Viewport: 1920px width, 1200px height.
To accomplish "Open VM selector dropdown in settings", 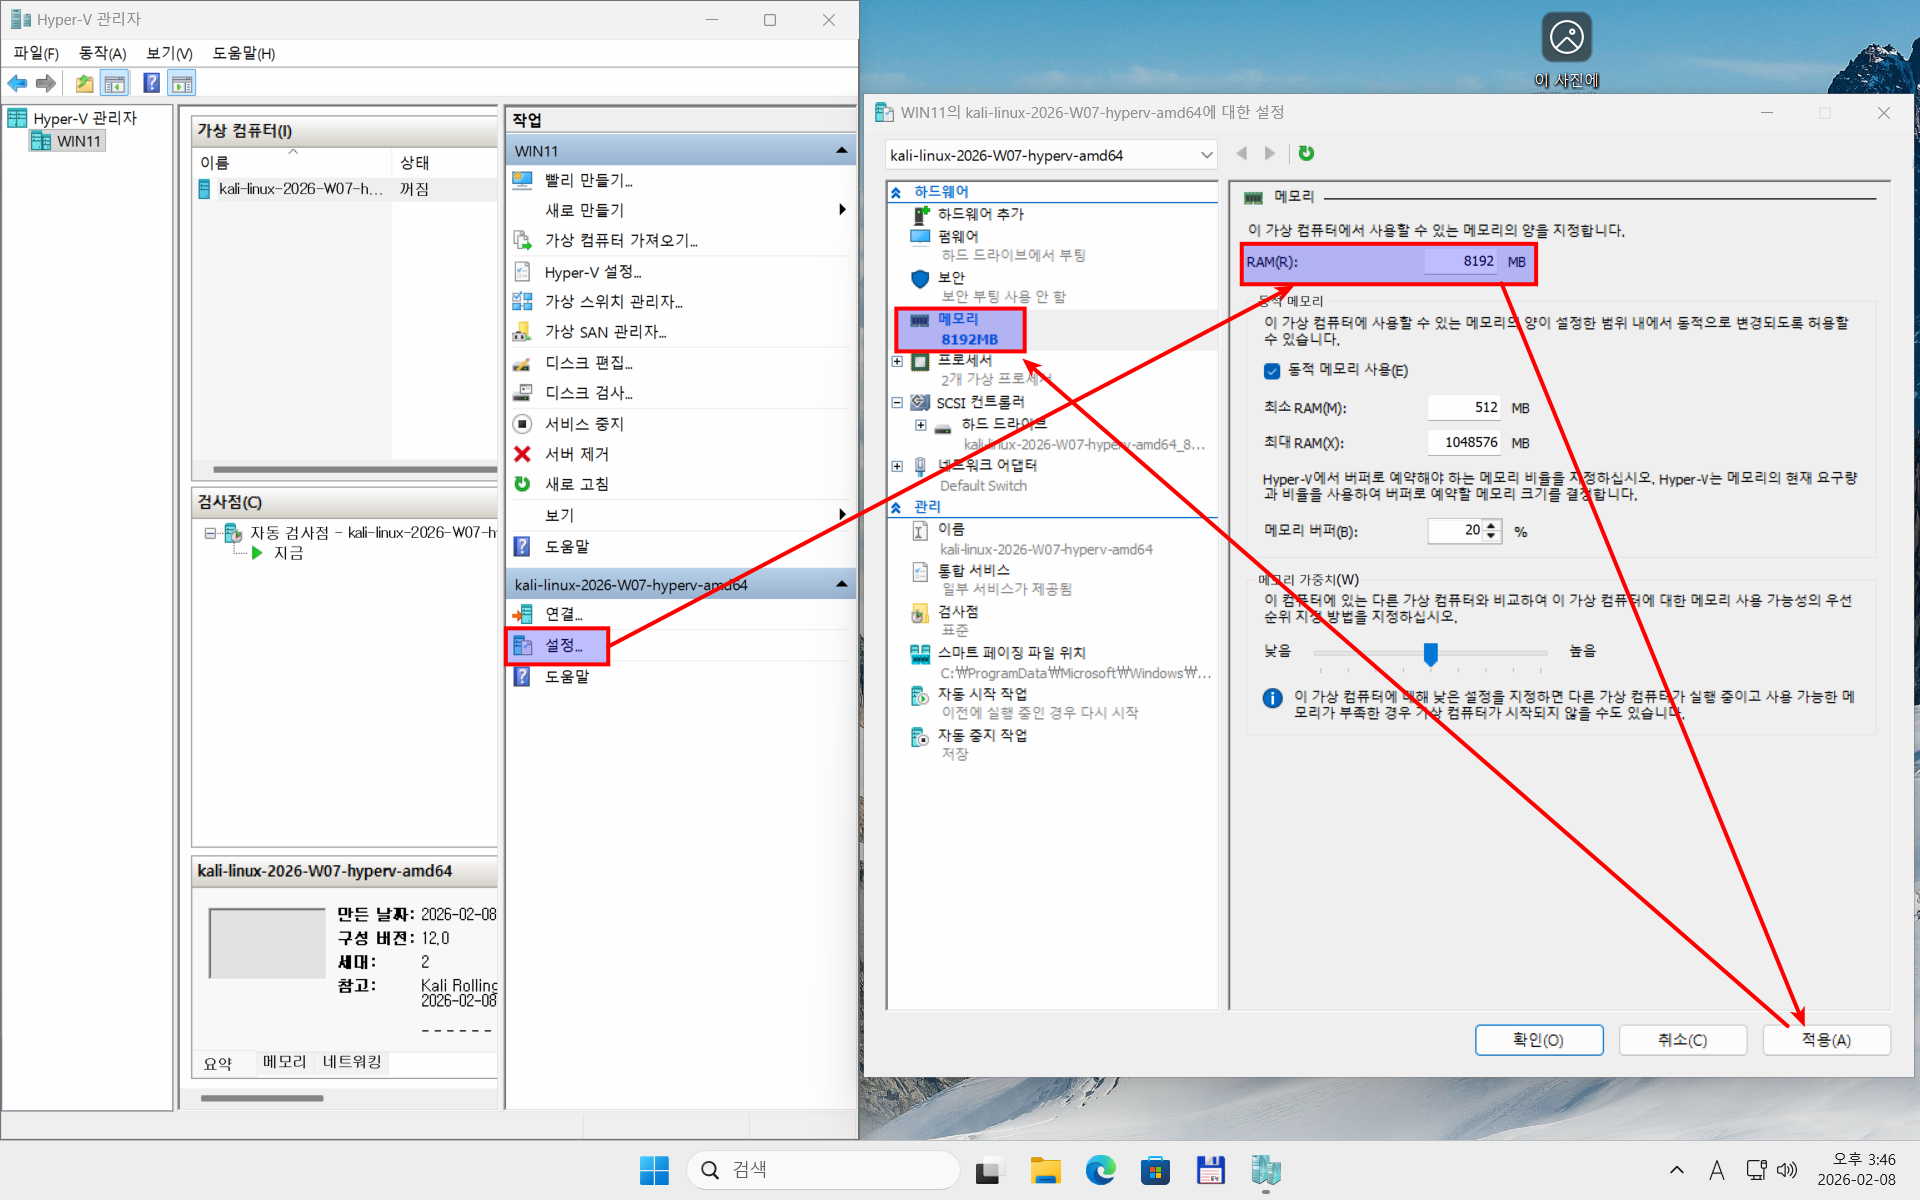I will tap(1207, 155).
